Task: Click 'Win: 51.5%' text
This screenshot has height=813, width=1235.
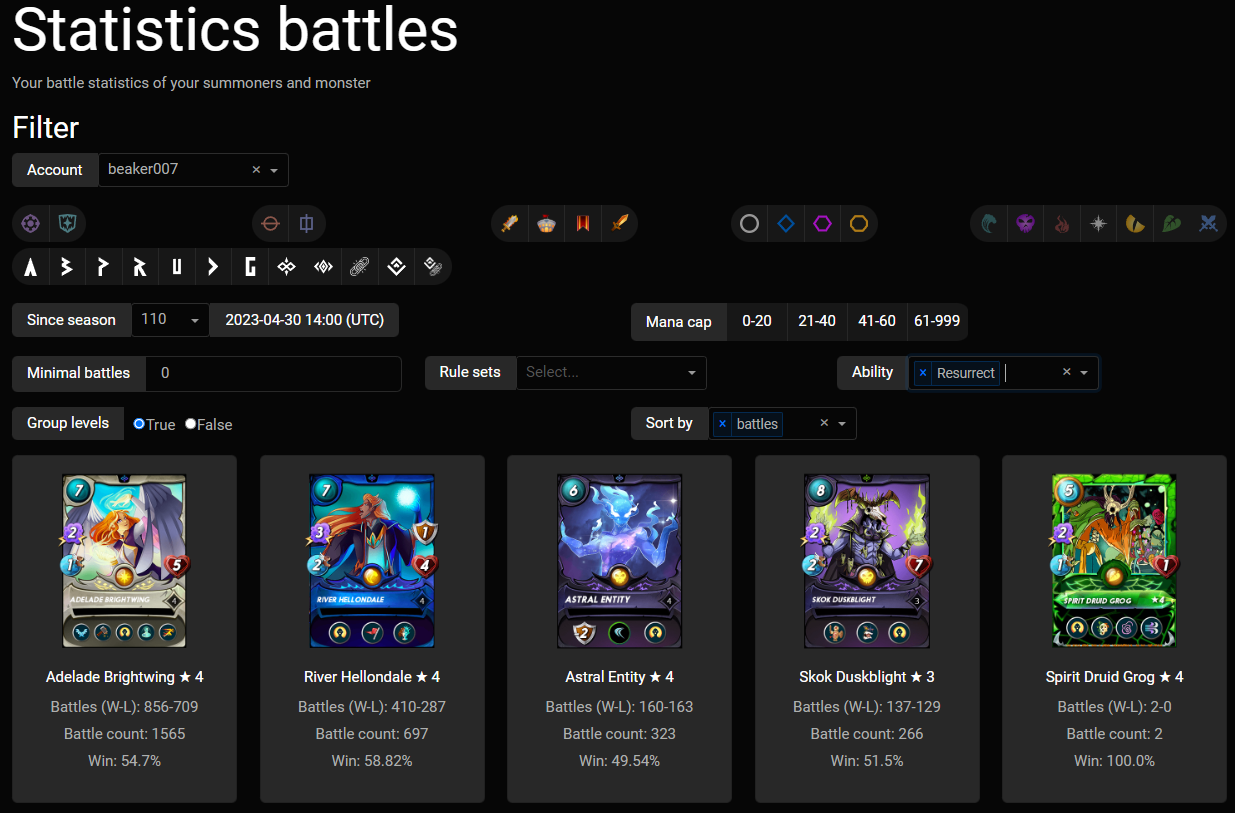Action: [867, 761]
